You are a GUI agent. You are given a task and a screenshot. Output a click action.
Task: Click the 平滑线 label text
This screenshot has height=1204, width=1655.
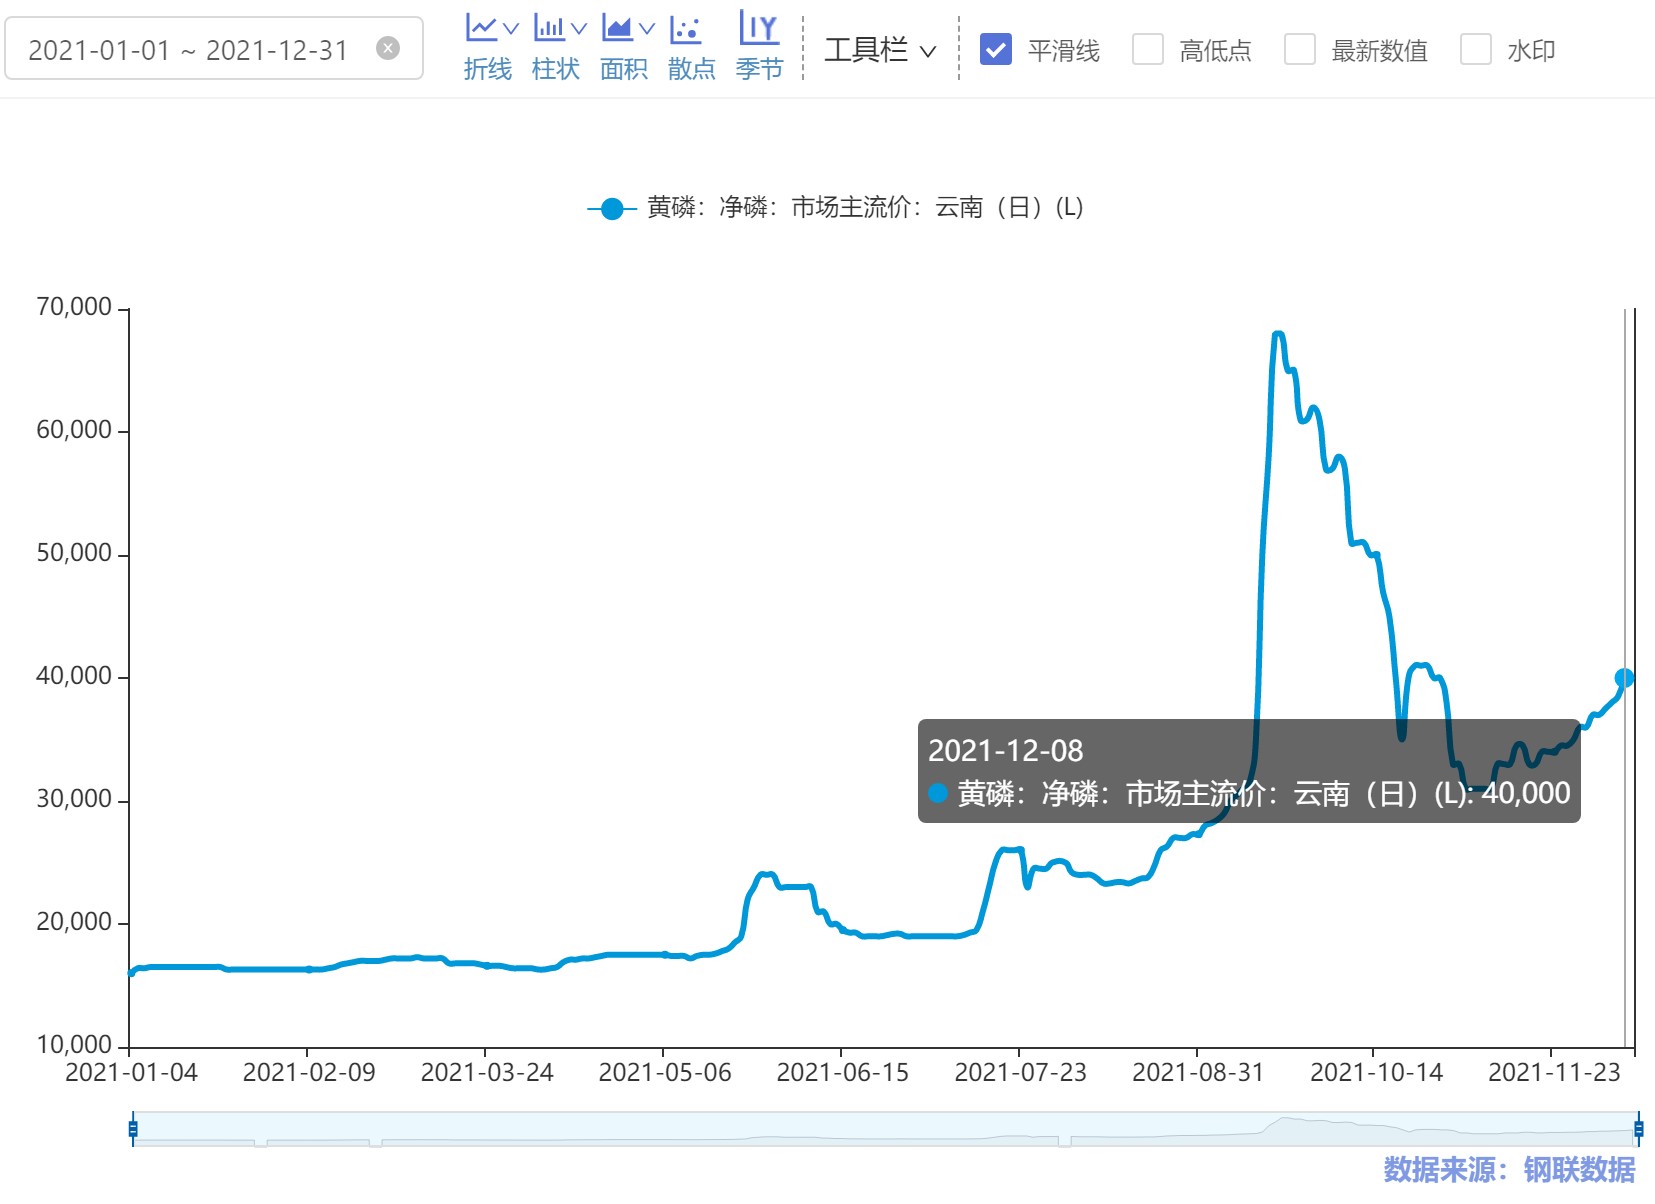(x=1064, y=50)
